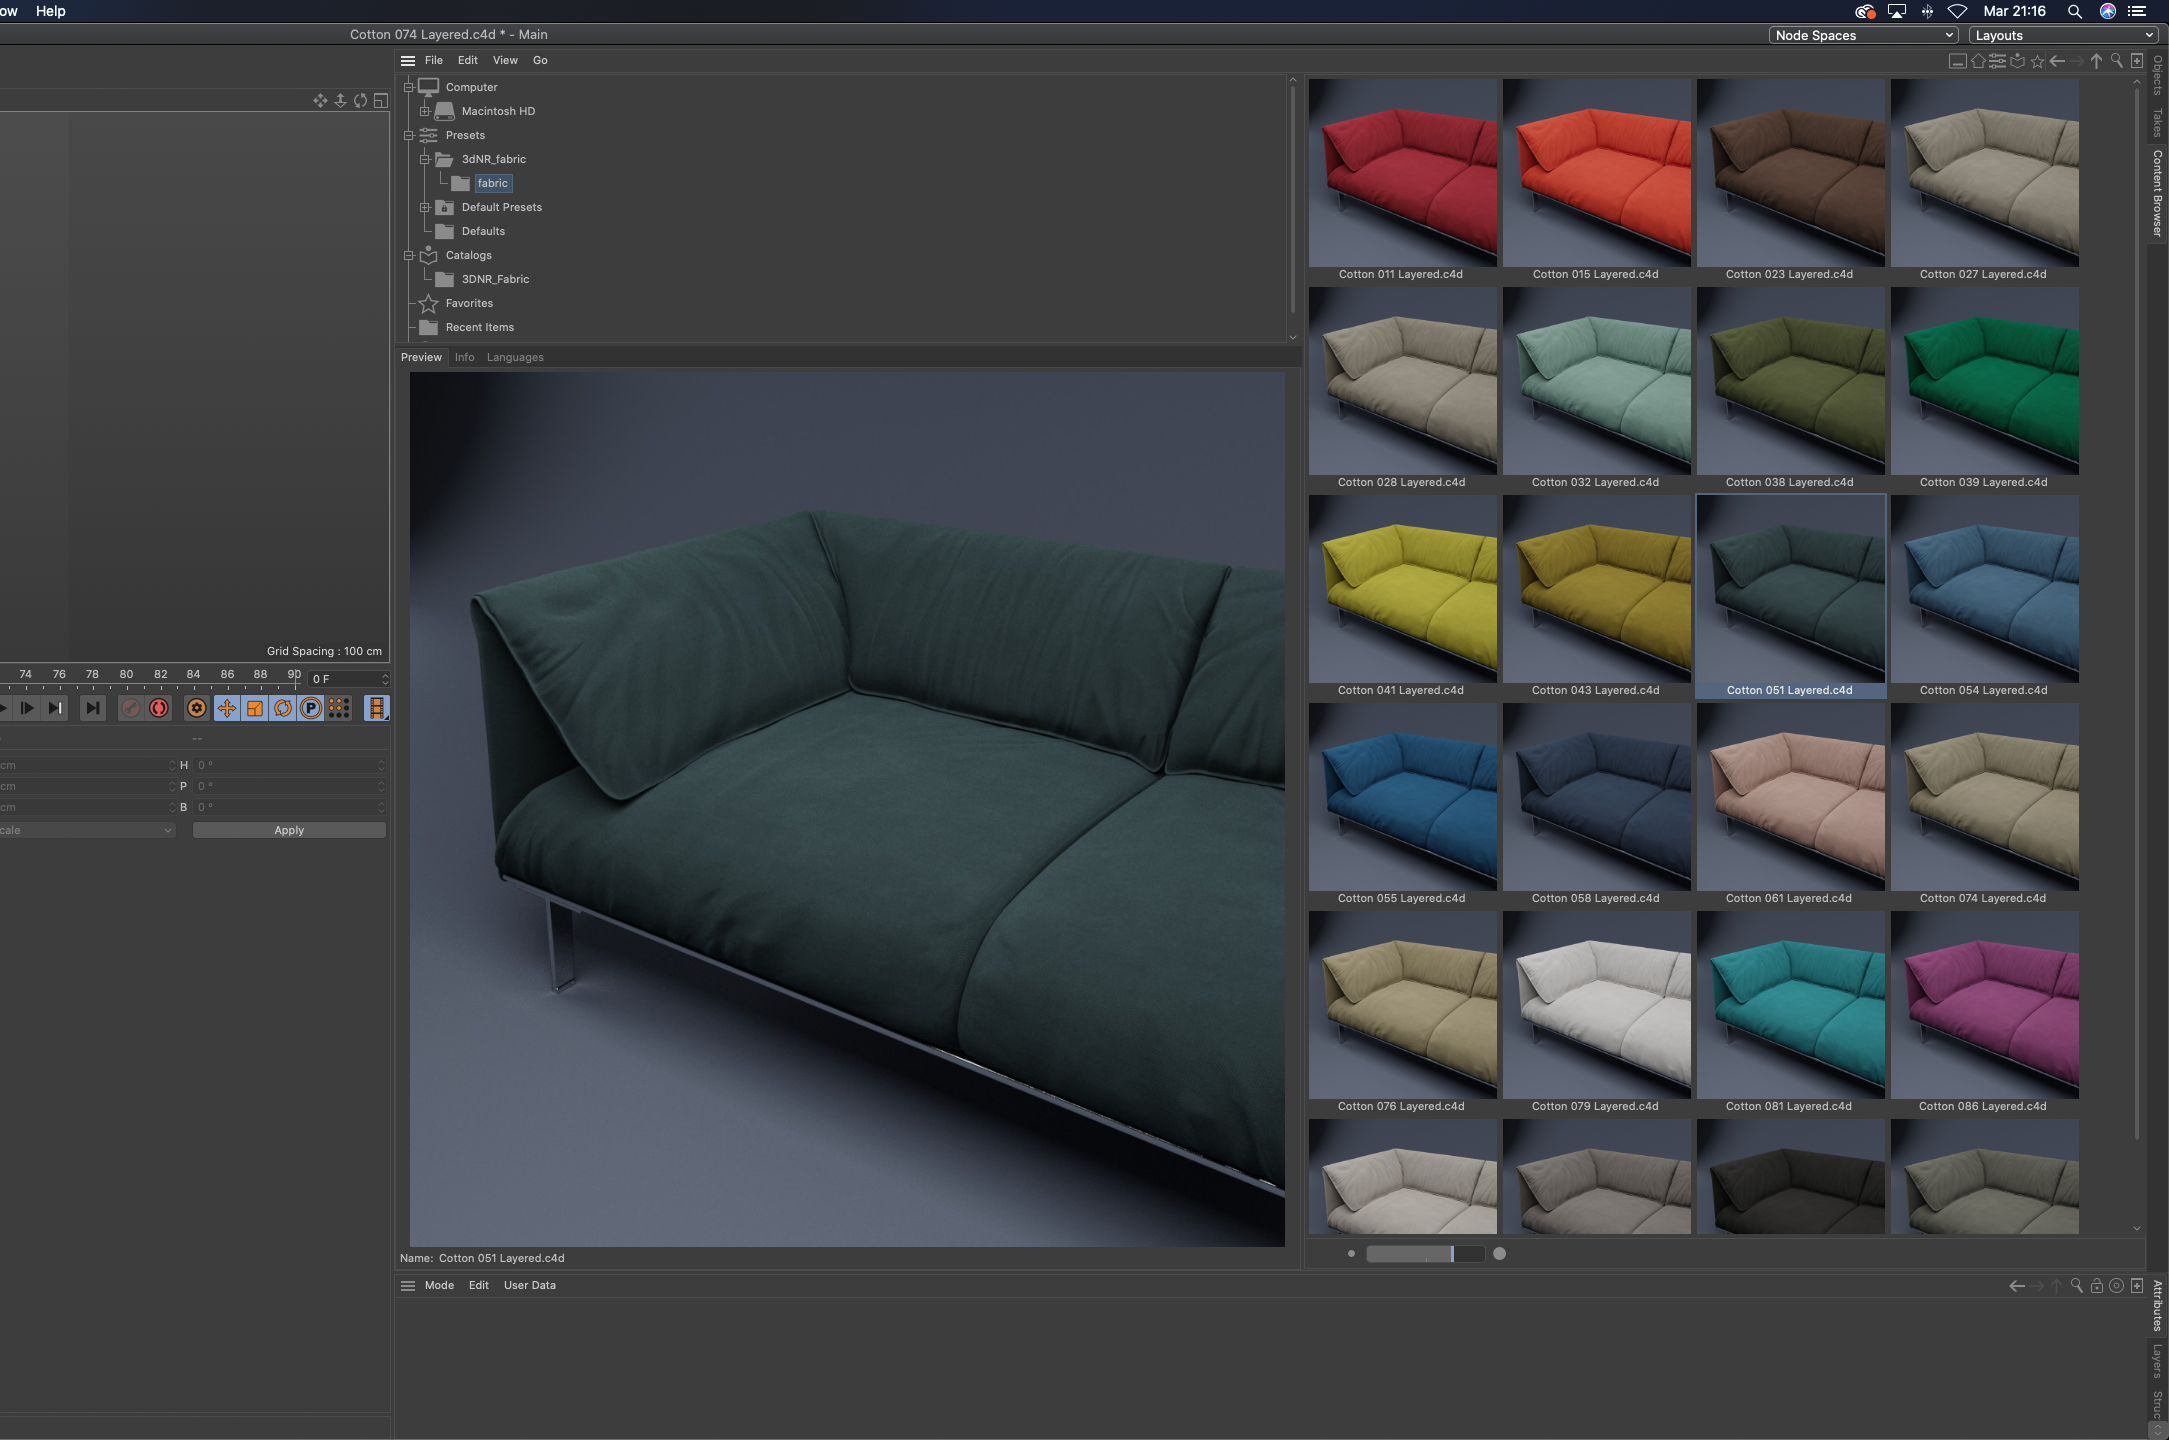Open keyframe selection gear settings icon
The height and width of the screenshot is (1440, 2169).
coord(197,708)
